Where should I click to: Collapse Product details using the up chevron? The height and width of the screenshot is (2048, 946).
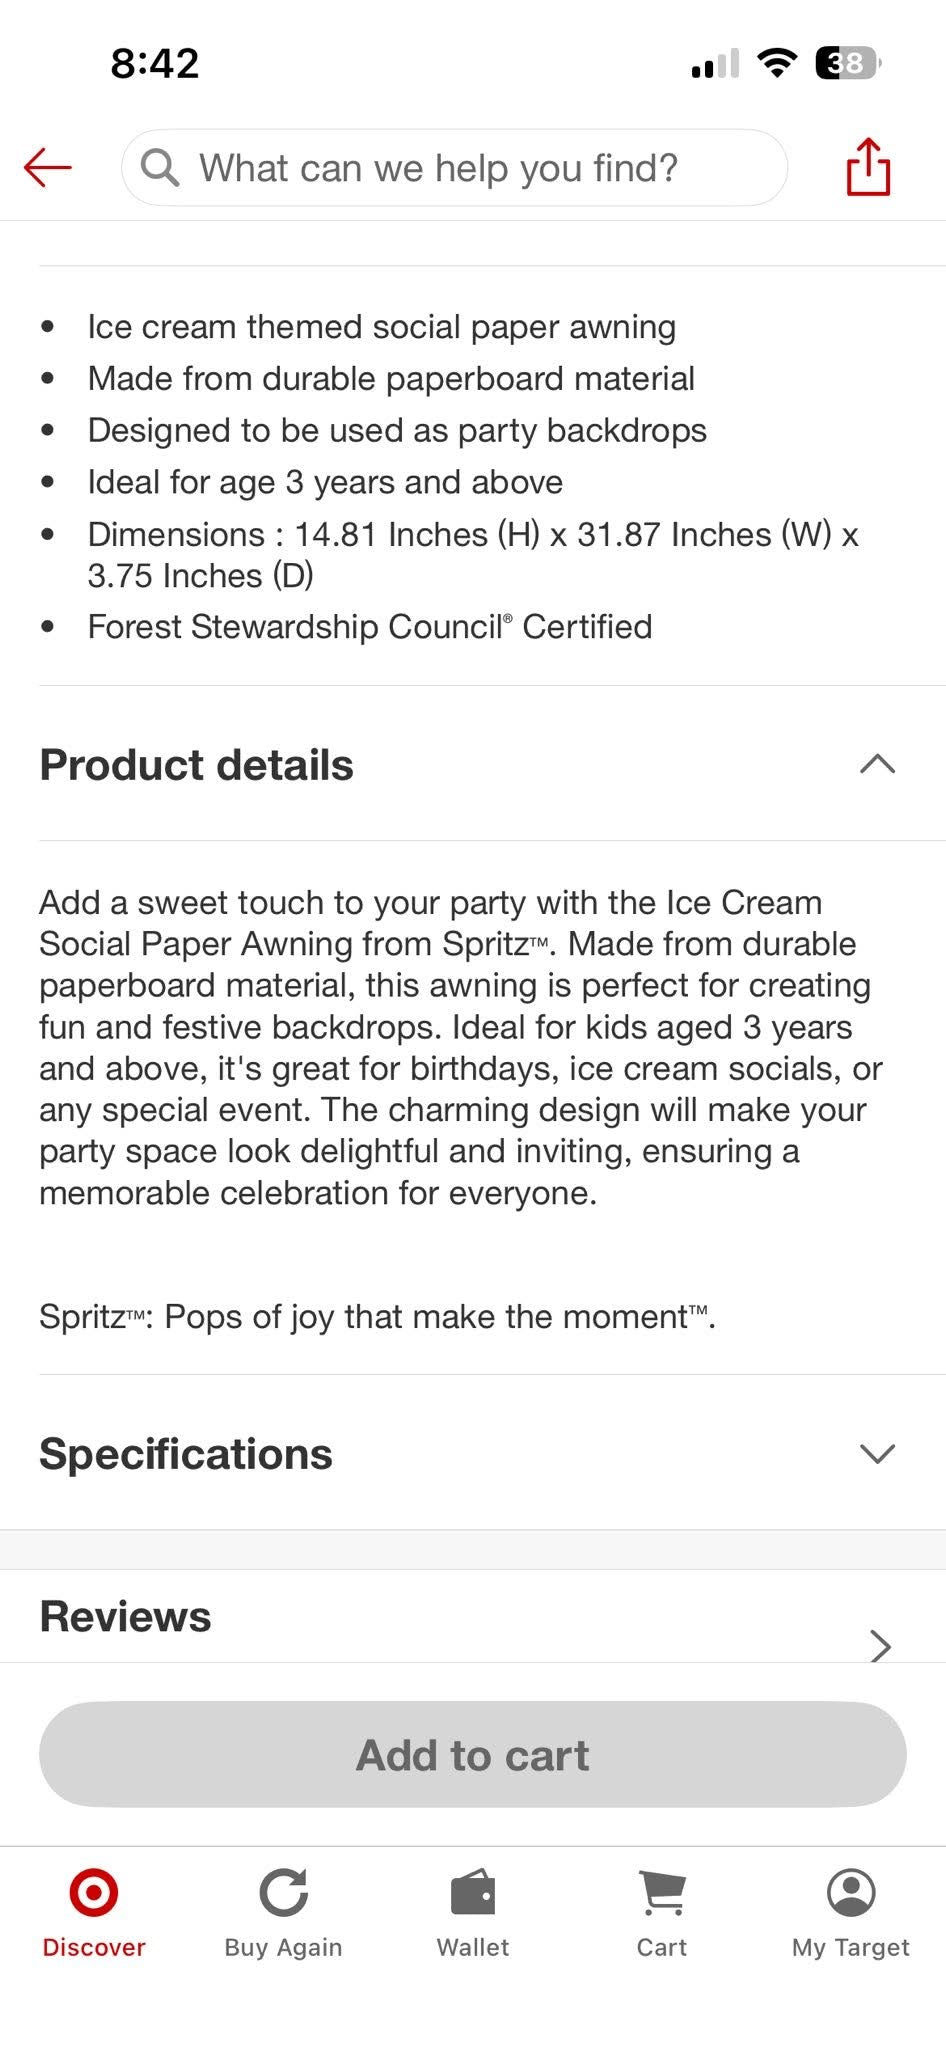(877, 764)
